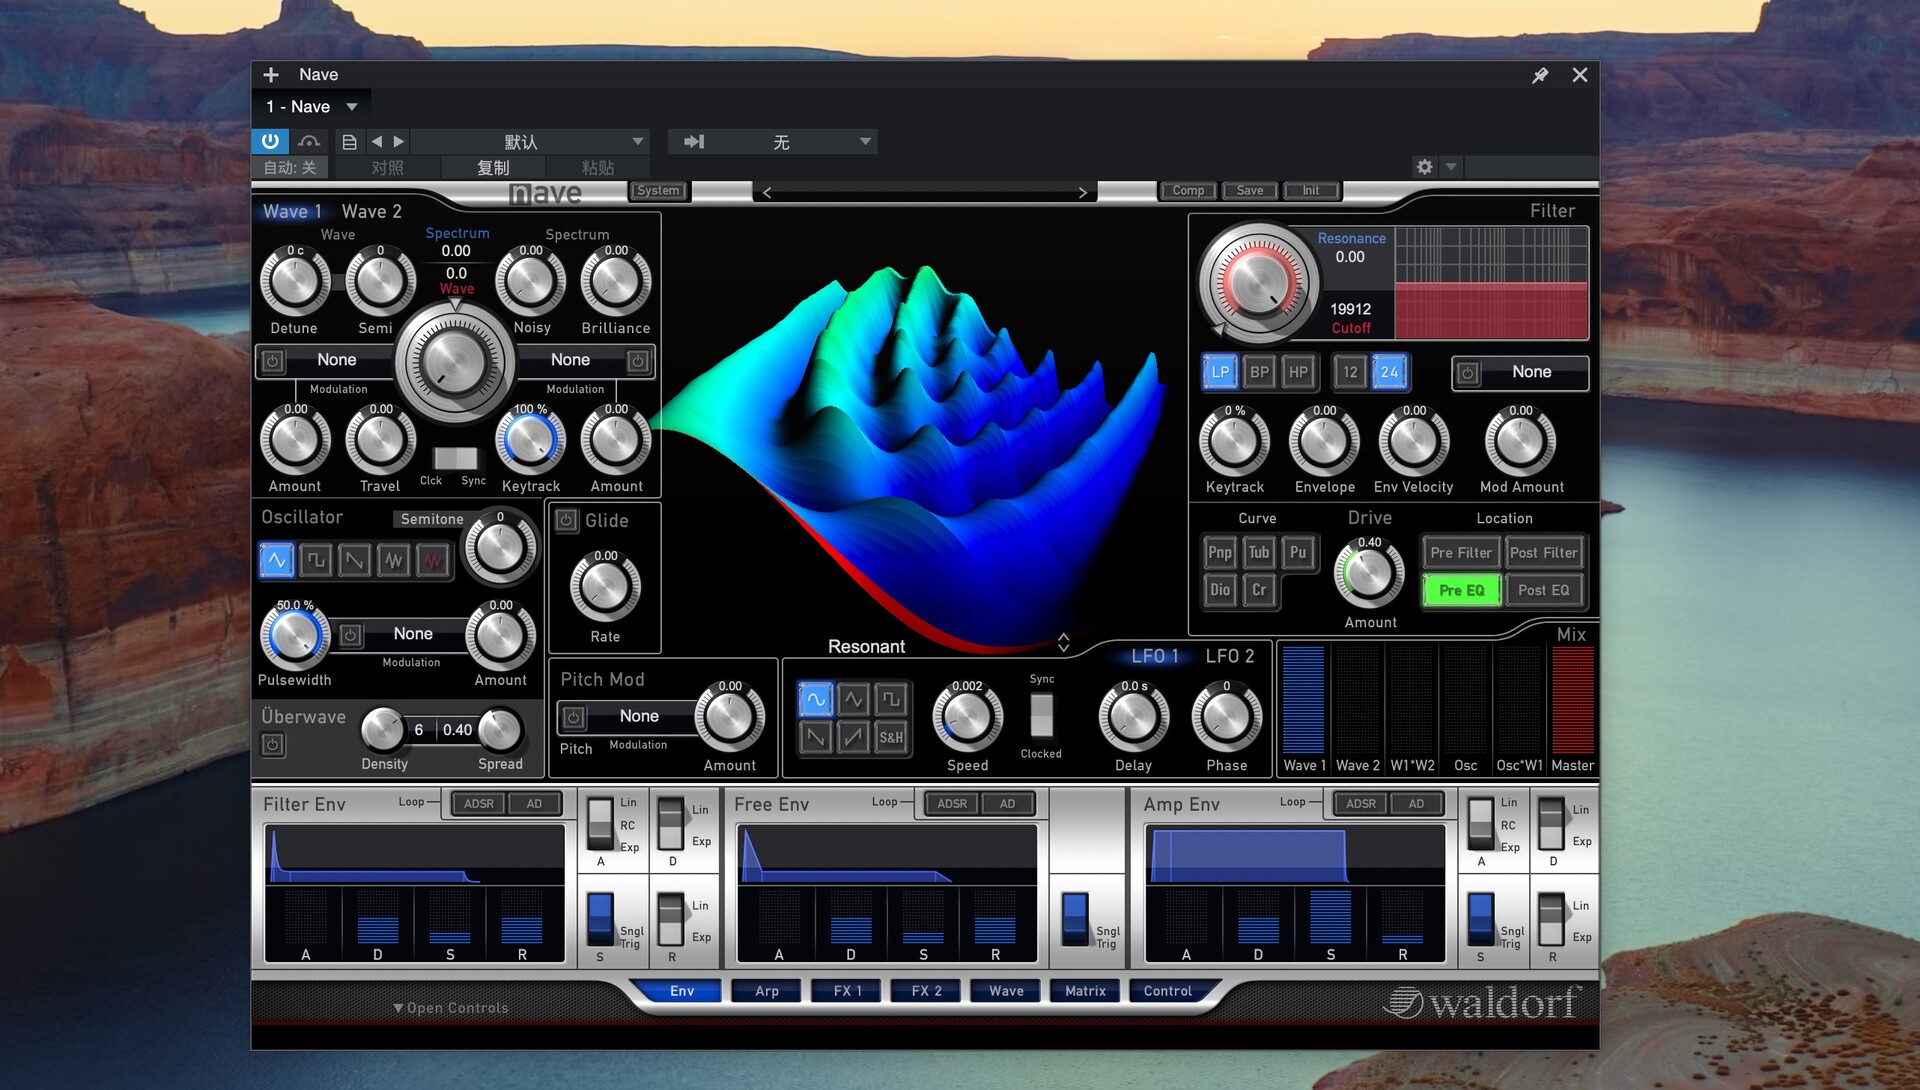Select the LFO ramp-up shape icon

(x=853, y=738)
